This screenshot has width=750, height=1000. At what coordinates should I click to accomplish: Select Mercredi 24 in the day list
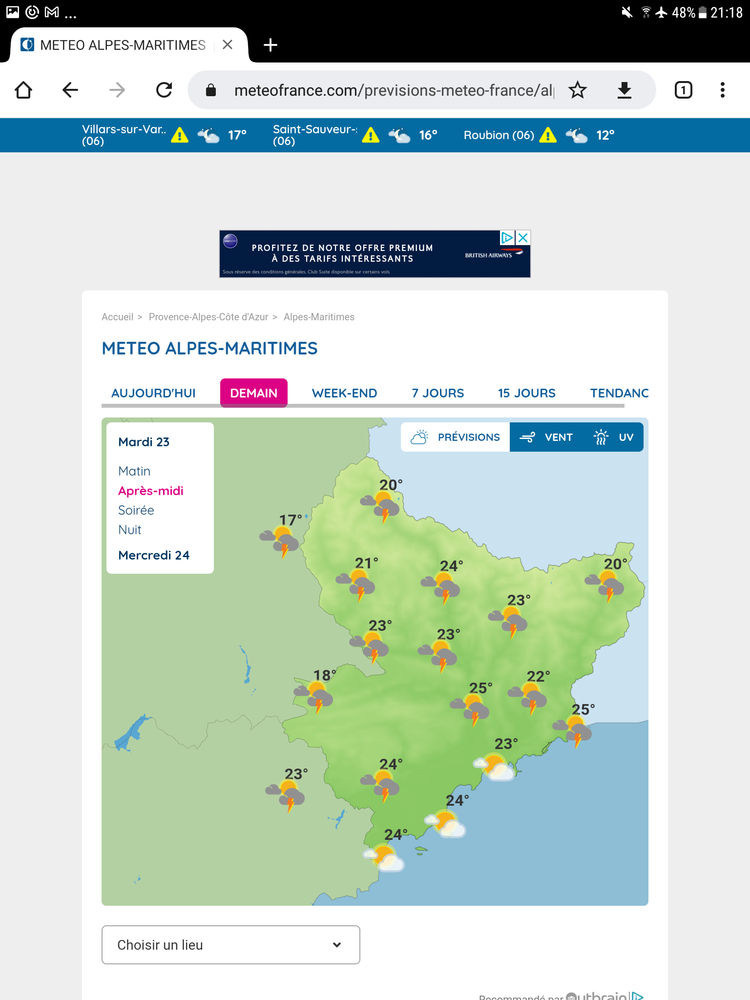[x=154, y=555]
